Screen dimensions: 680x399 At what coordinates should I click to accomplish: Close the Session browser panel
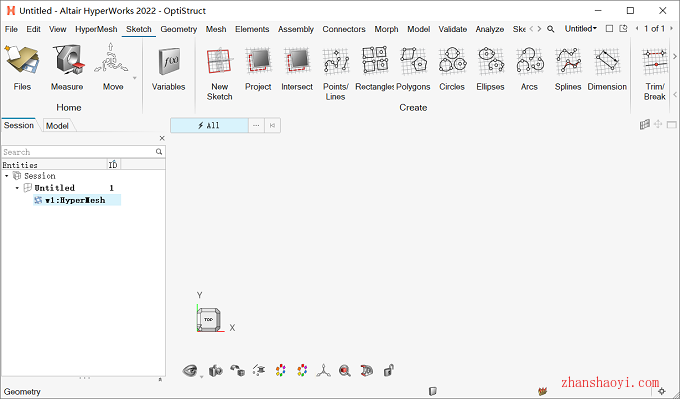(x=162, y=138)
